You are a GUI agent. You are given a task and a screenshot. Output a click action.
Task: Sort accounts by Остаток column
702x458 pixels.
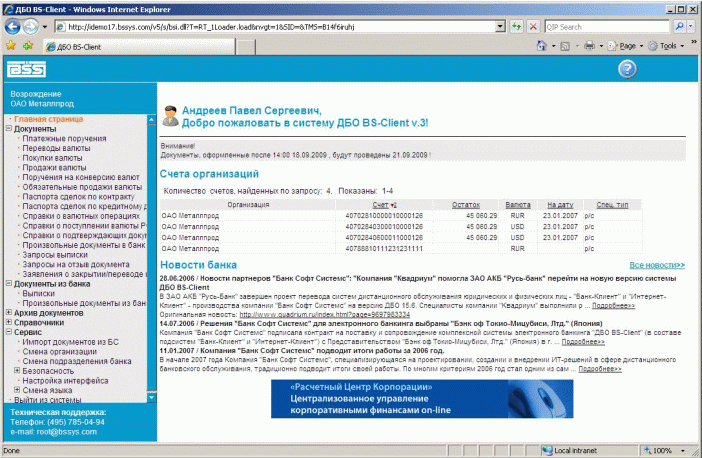(x=466, y=205)
